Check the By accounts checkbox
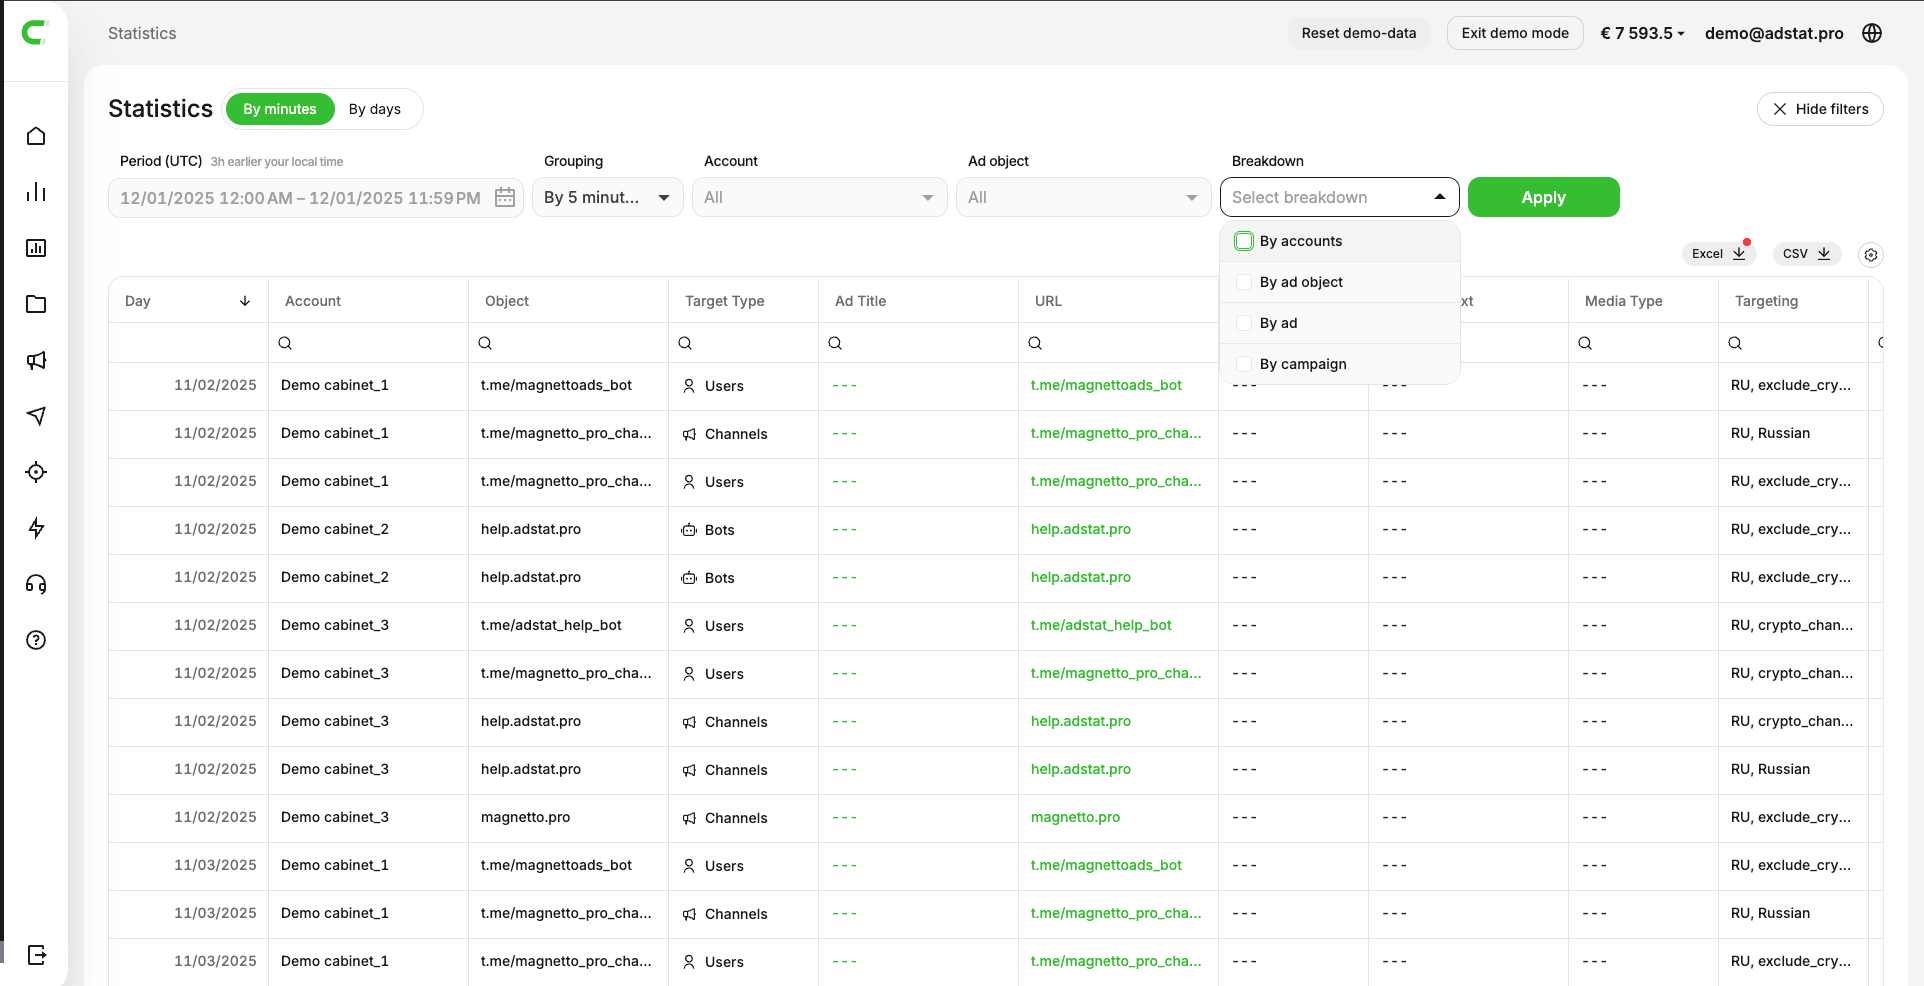1924x986 pixels. pos(1244,241)
